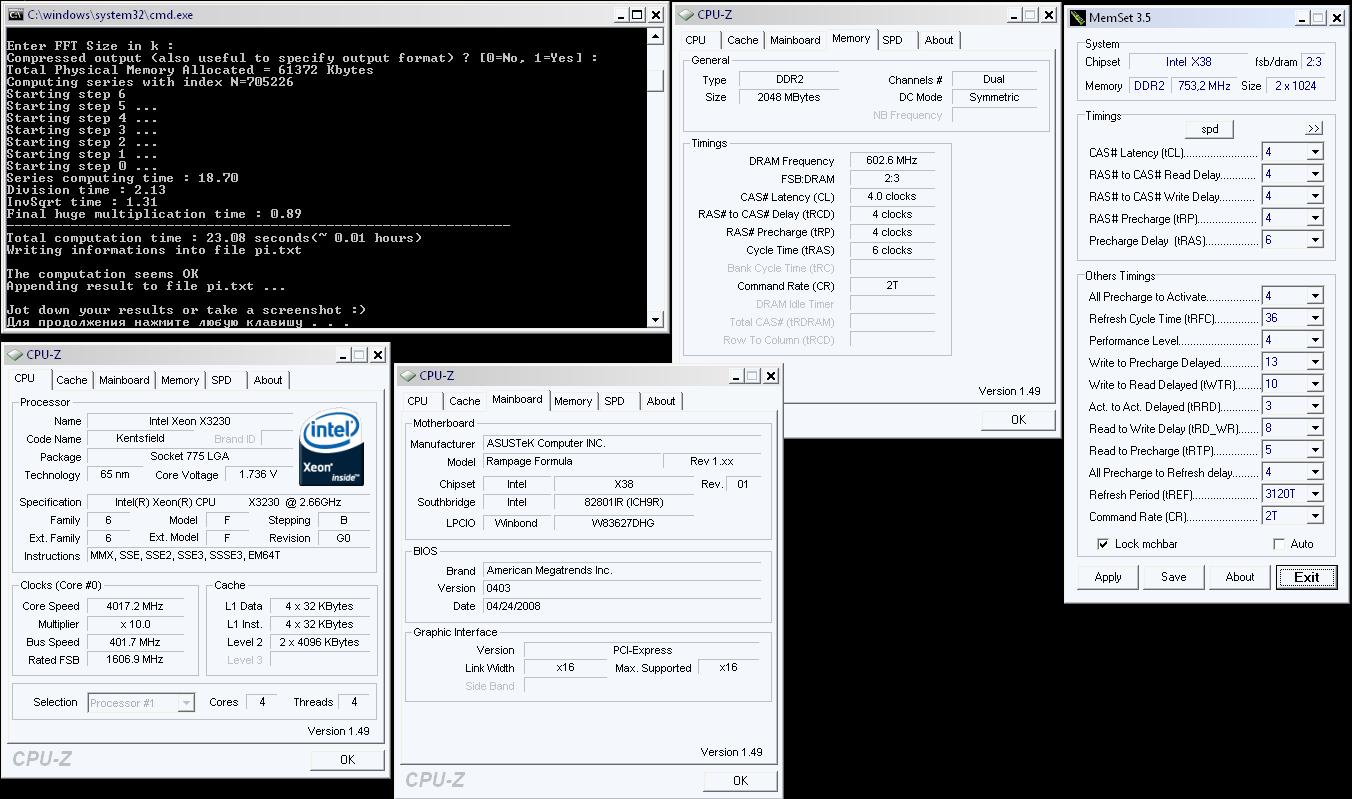Click OK in the Memory CPU-Z window
Screen dimensions: 1352x799
(x=1018, y=420)
